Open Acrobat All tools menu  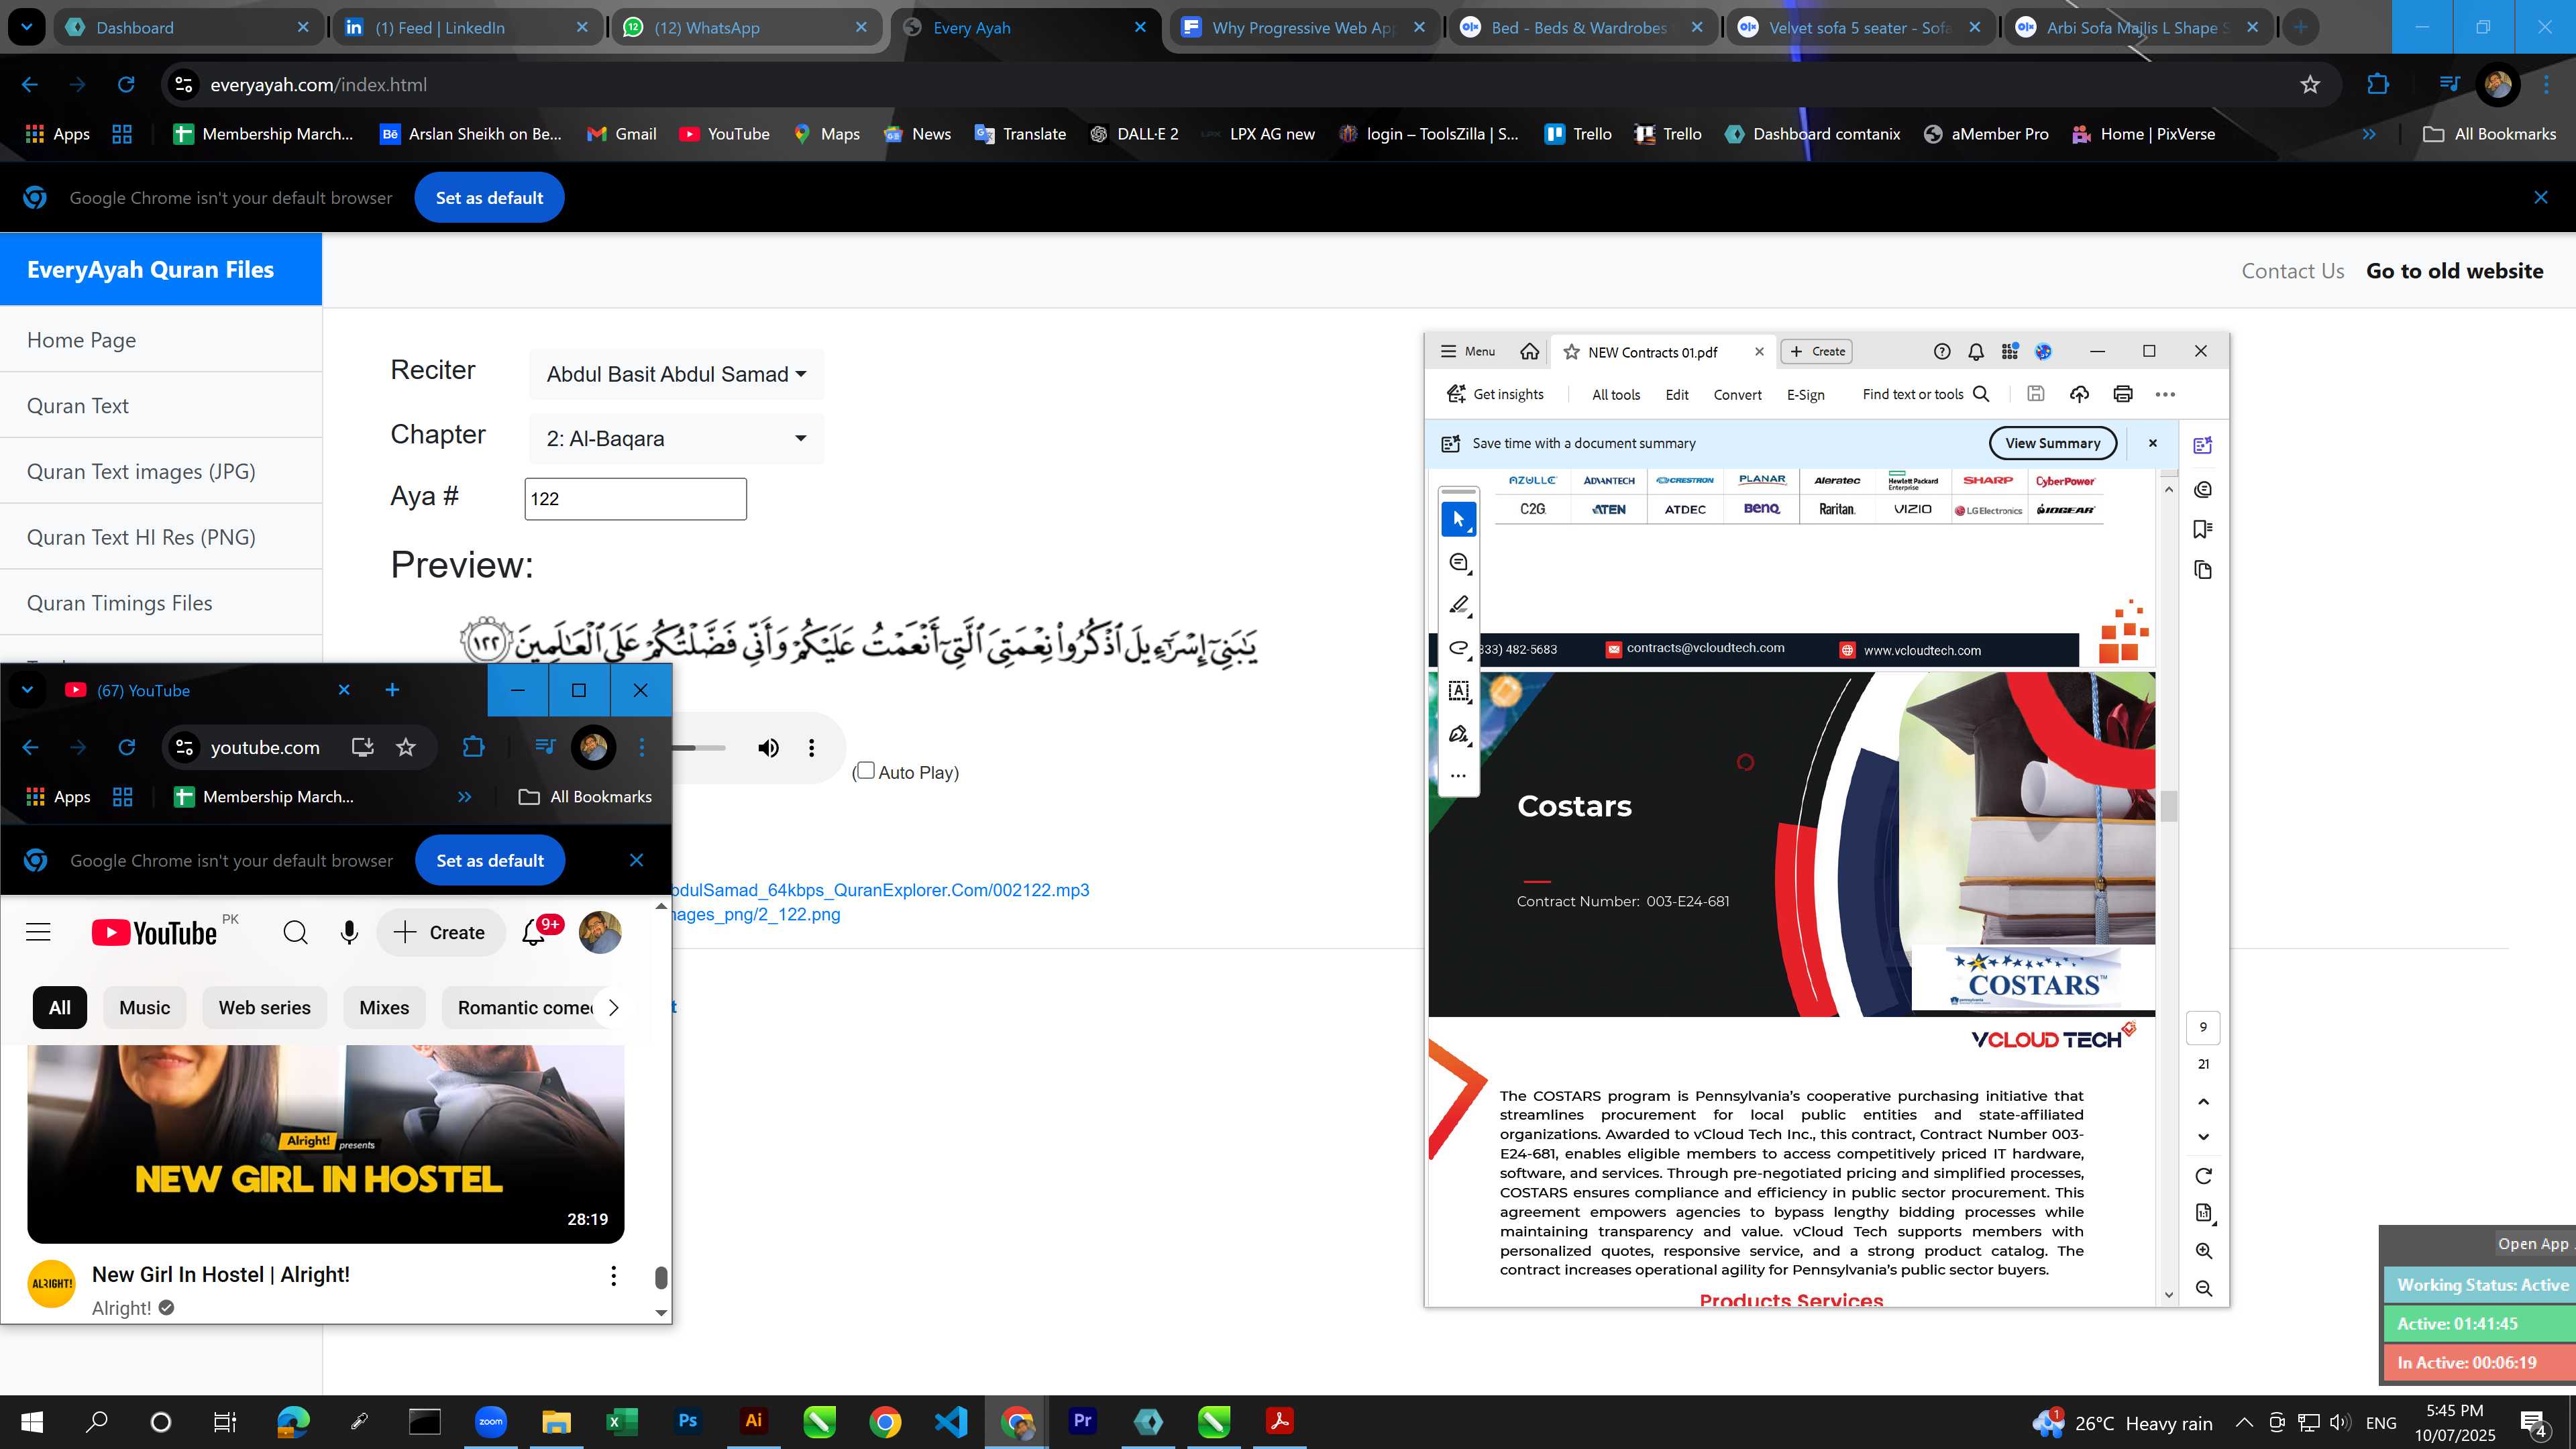pyautogui.click(x=1616, y=394)
